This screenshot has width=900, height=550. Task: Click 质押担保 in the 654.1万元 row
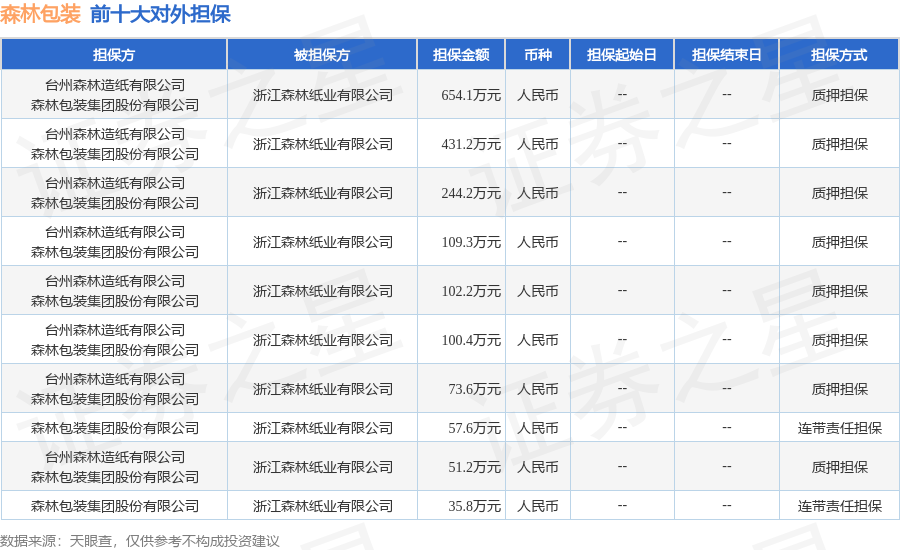[x=839, y=95]
